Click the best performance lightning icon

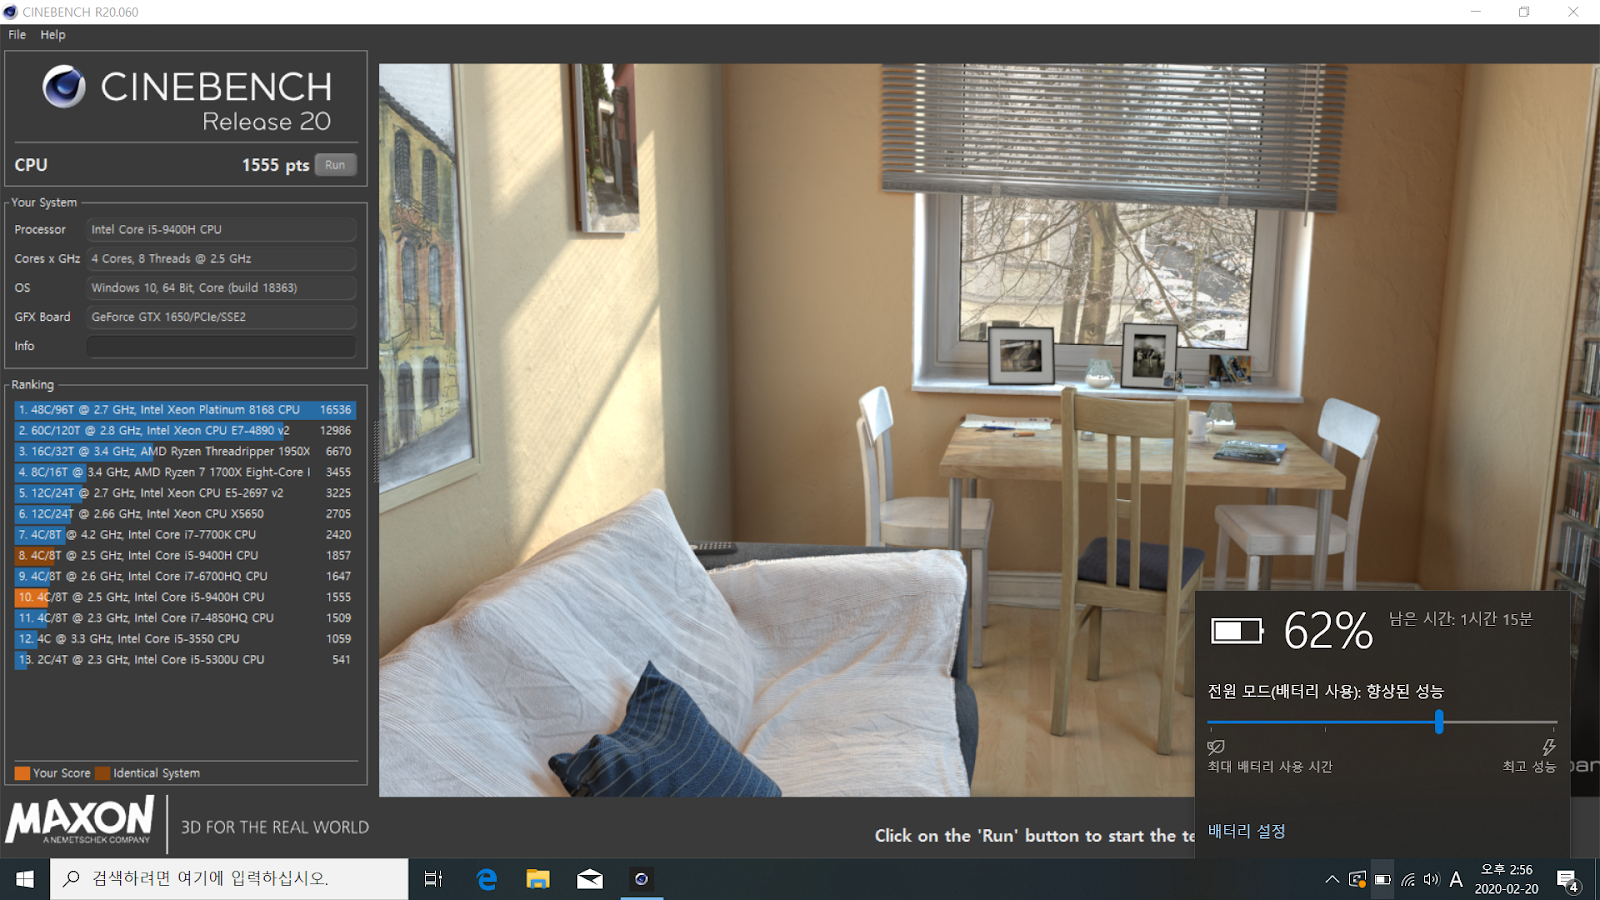1548,747
